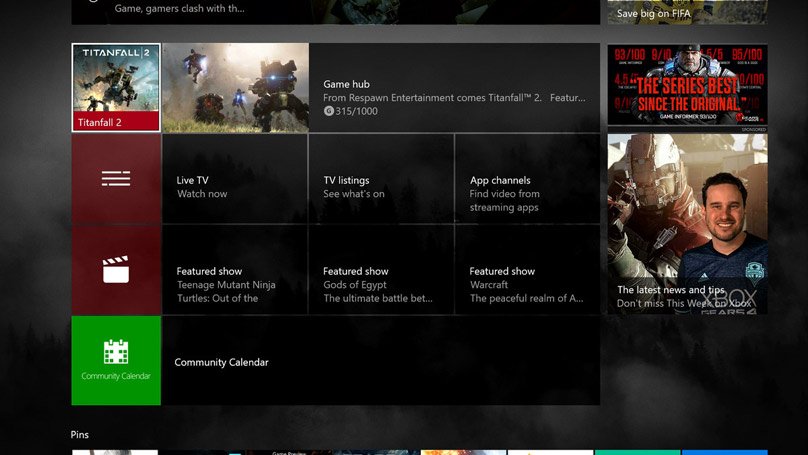808x455 pixels.
Task: Open the gamers clash news banner
Action: 335,12
